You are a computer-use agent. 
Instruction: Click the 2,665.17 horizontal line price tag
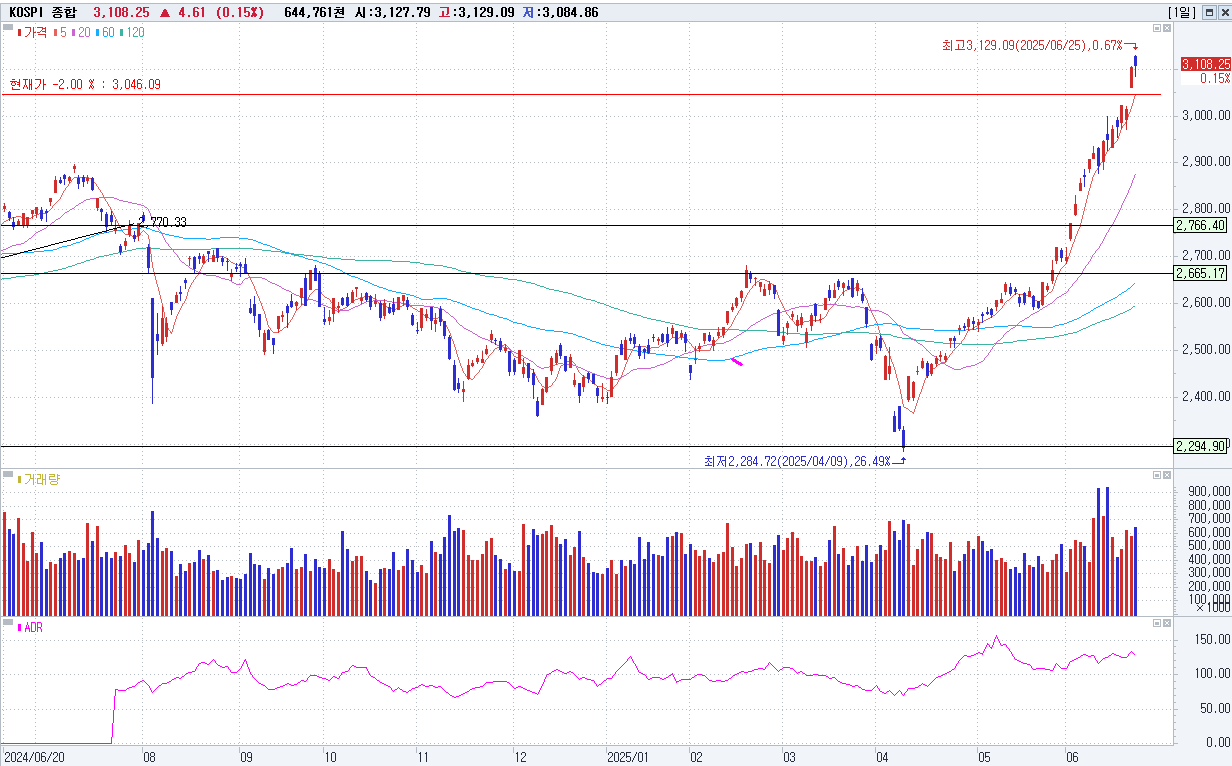[1202, 273]
